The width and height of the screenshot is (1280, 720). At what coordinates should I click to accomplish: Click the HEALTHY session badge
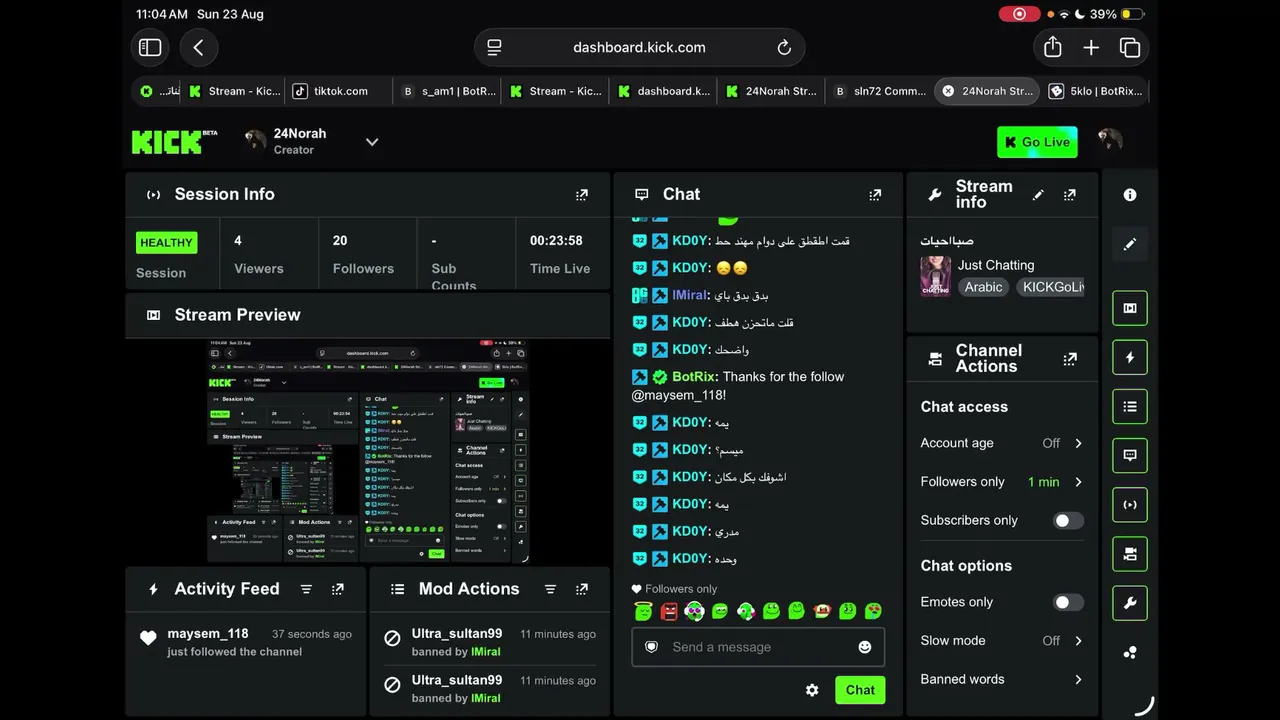[166, 242]
